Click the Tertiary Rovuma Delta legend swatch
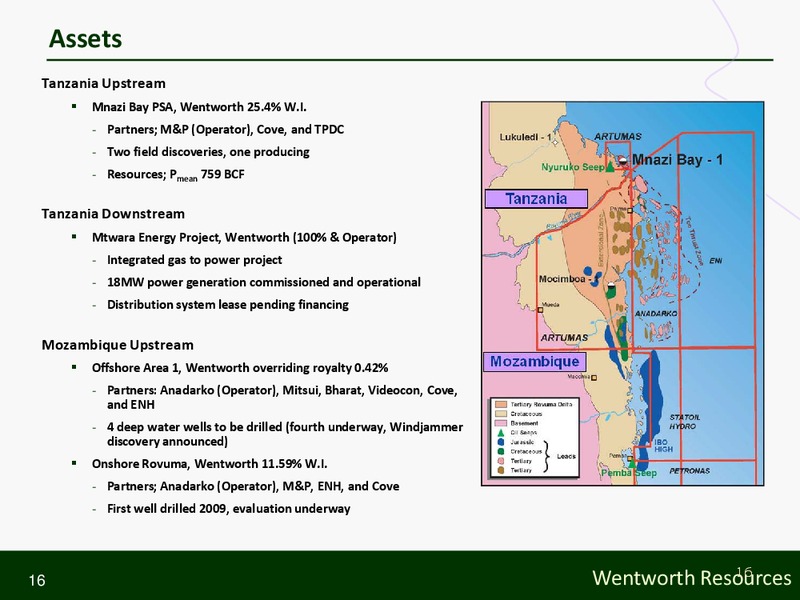This screenshot has width=800, height=600. (501, 404)
